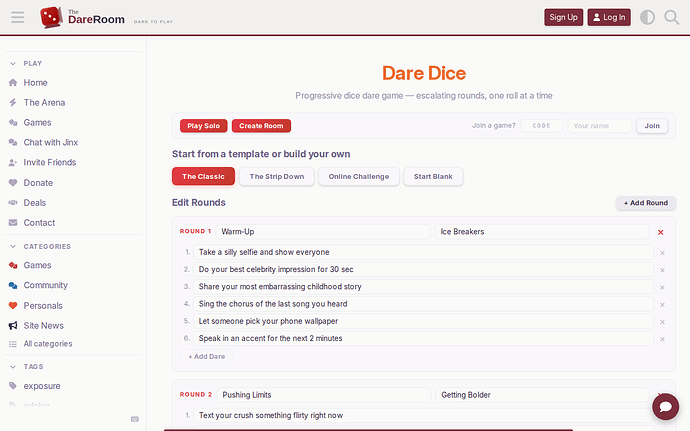Click the DareRoom dice logo
Viewport: 690px width, 431px height.
51,17
